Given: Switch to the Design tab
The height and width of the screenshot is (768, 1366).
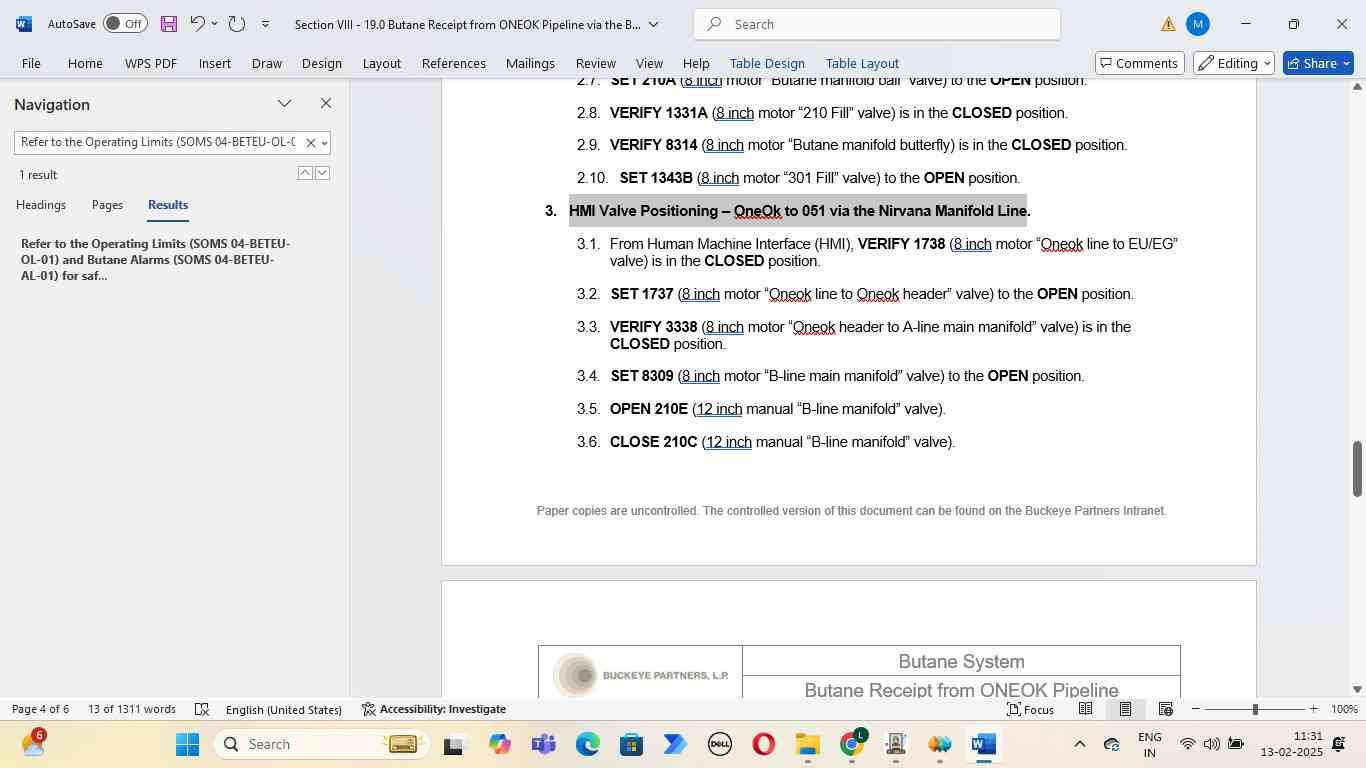Looking at the screenshot, I should (322, 63).
